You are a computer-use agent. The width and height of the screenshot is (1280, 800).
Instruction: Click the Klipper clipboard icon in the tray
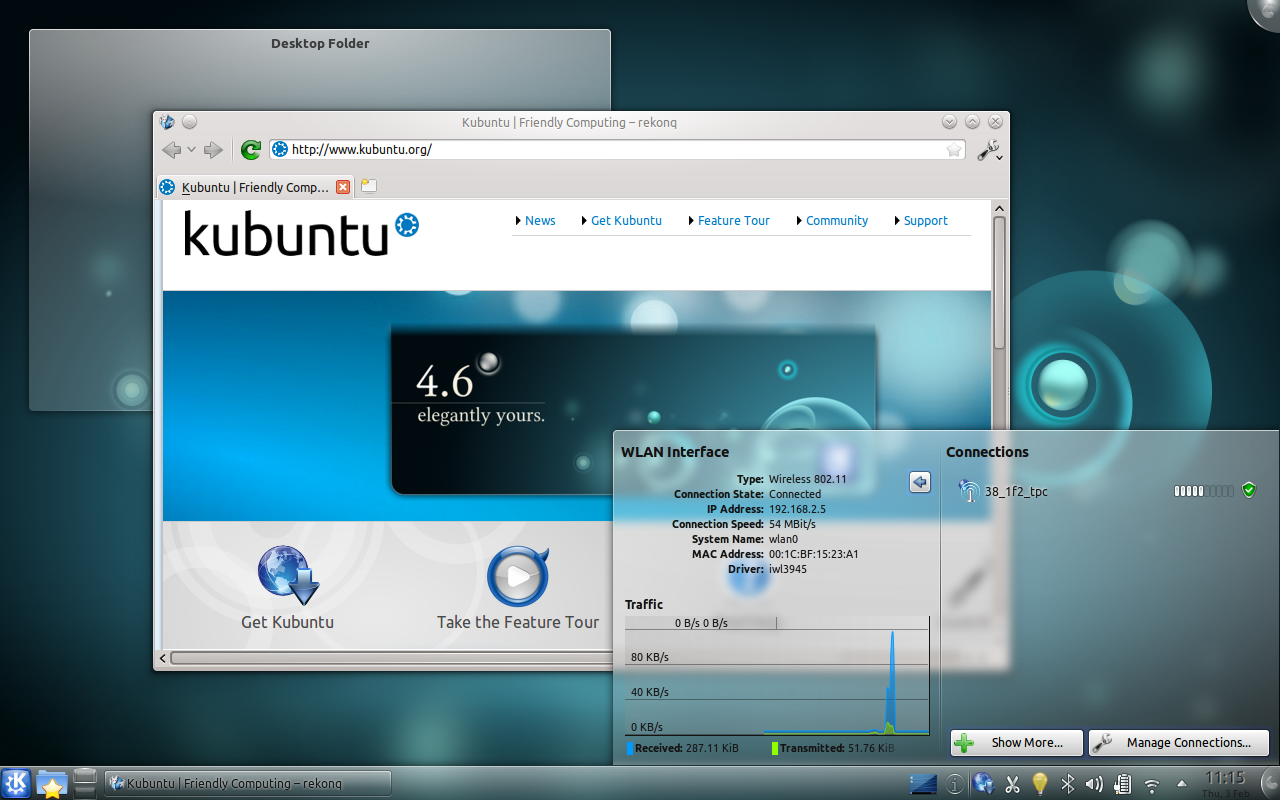click(1122, 784)
